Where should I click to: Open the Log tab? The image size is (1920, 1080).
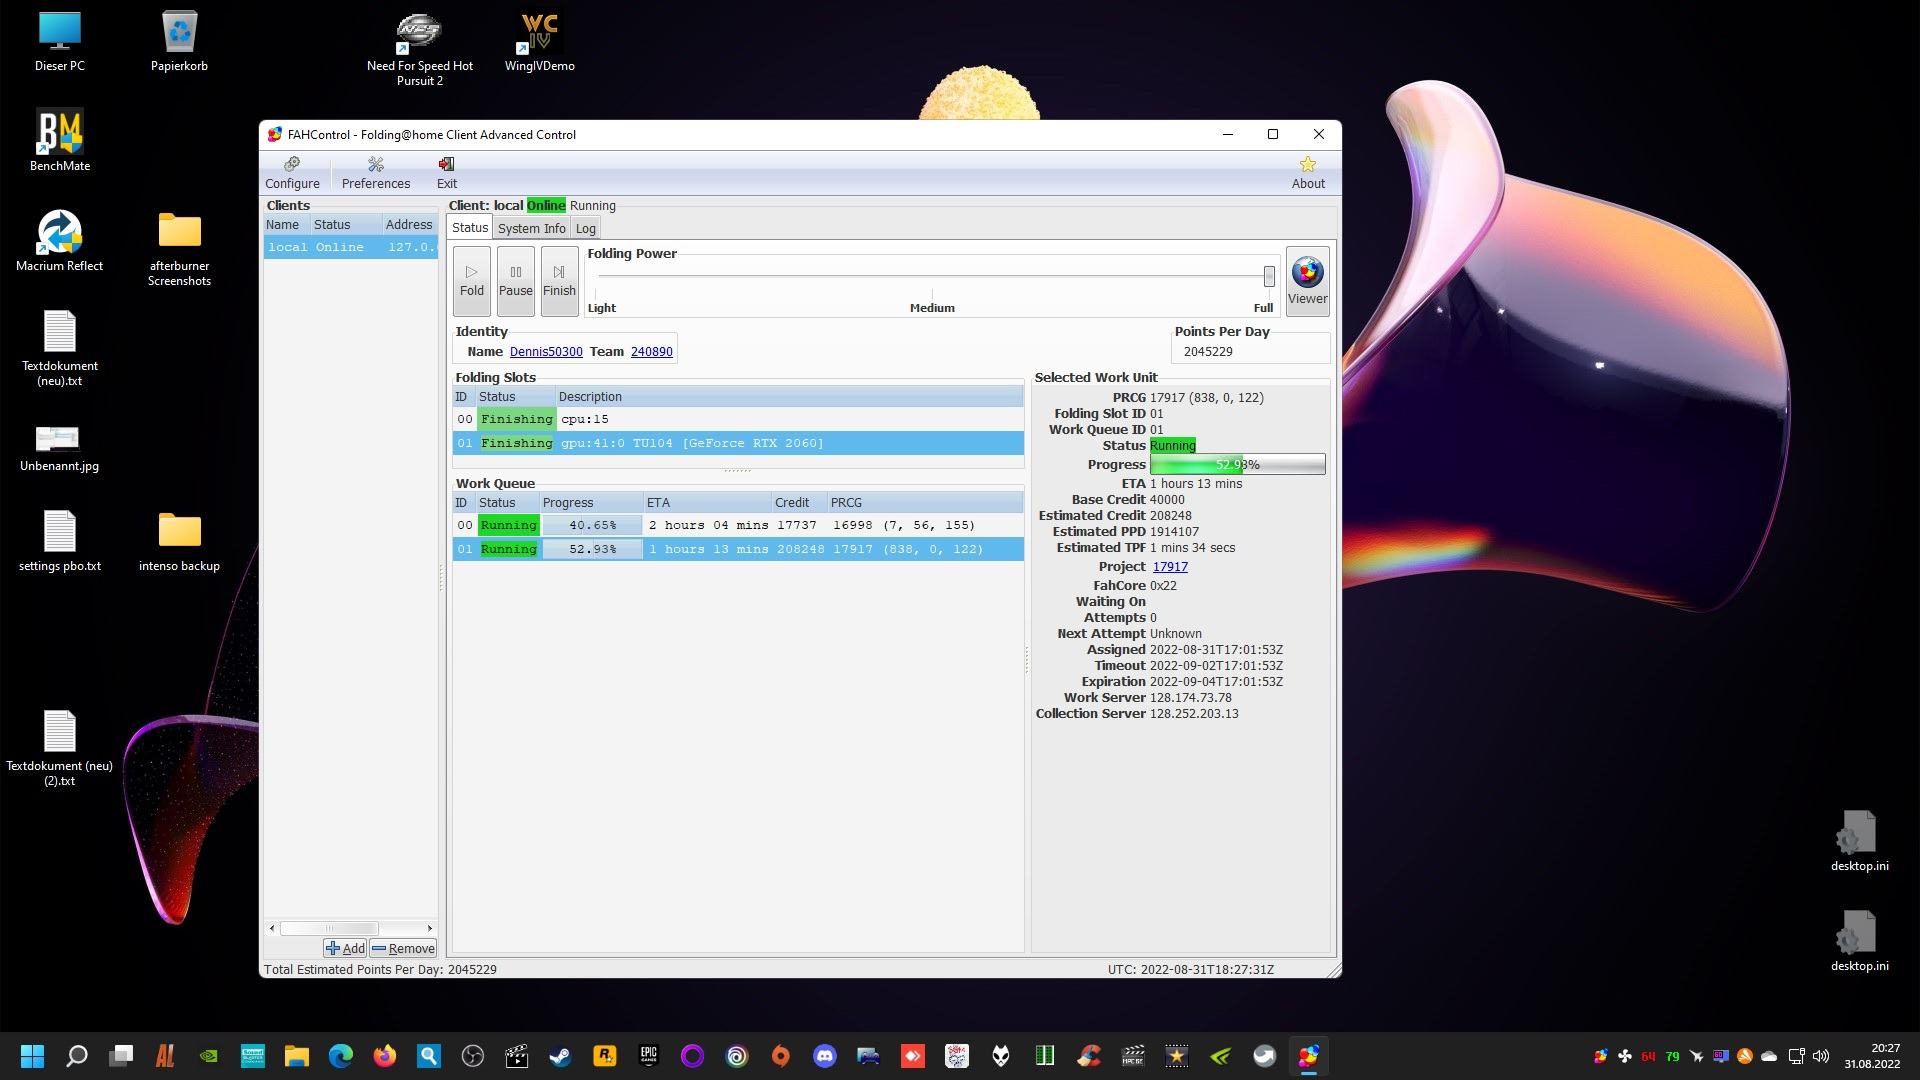pos(586,229)
